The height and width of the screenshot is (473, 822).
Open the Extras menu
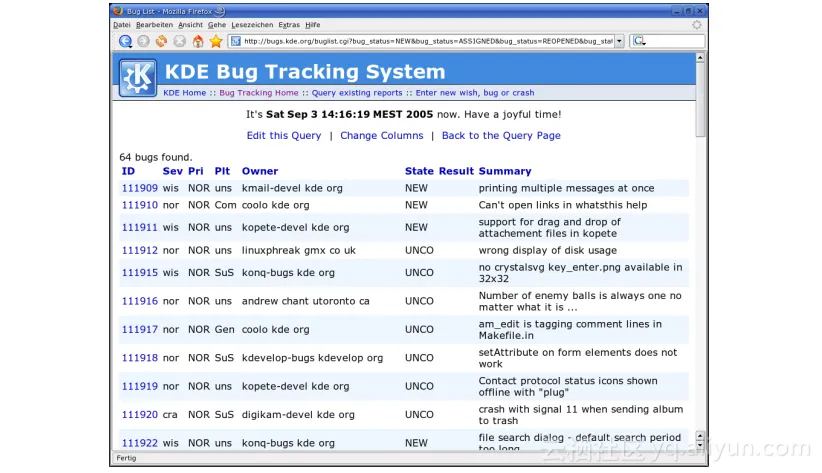pos(289,25)
